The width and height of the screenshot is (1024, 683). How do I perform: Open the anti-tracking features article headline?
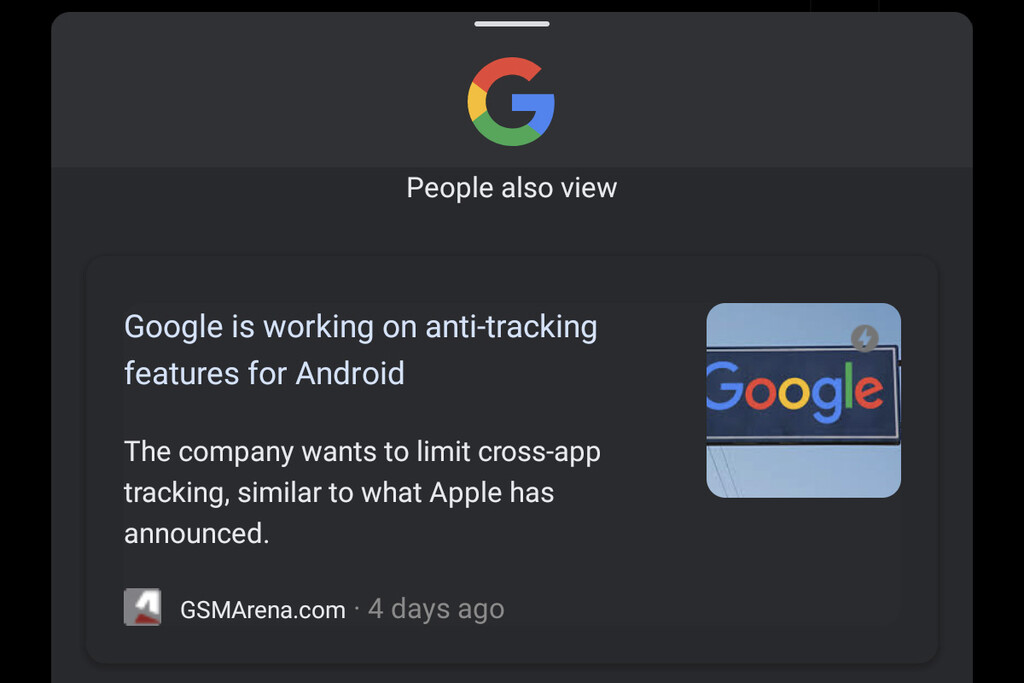pyautogui.click(x=360, y=349)
